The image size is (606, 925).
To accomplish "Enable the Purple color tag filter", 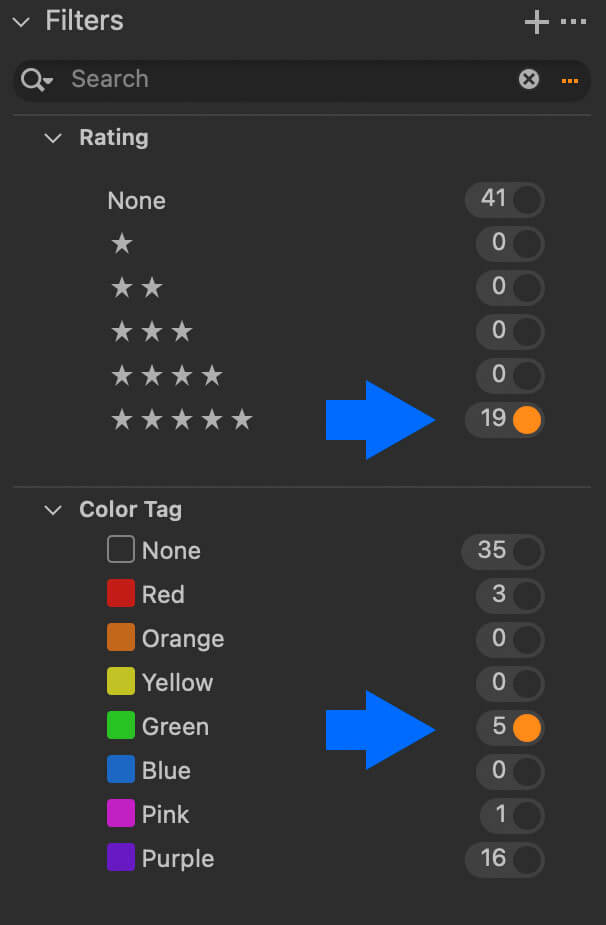I will pyautogui.click(x=526, y=859).
